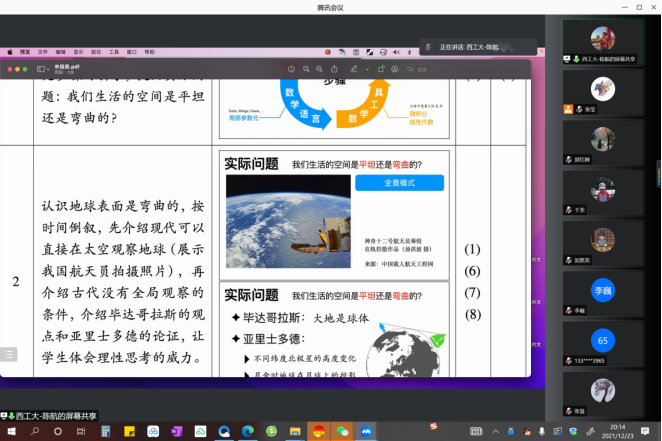Open WeChat from the taskbar
The width and height of the screenshot is (662, 441).
tap(343, 431)
